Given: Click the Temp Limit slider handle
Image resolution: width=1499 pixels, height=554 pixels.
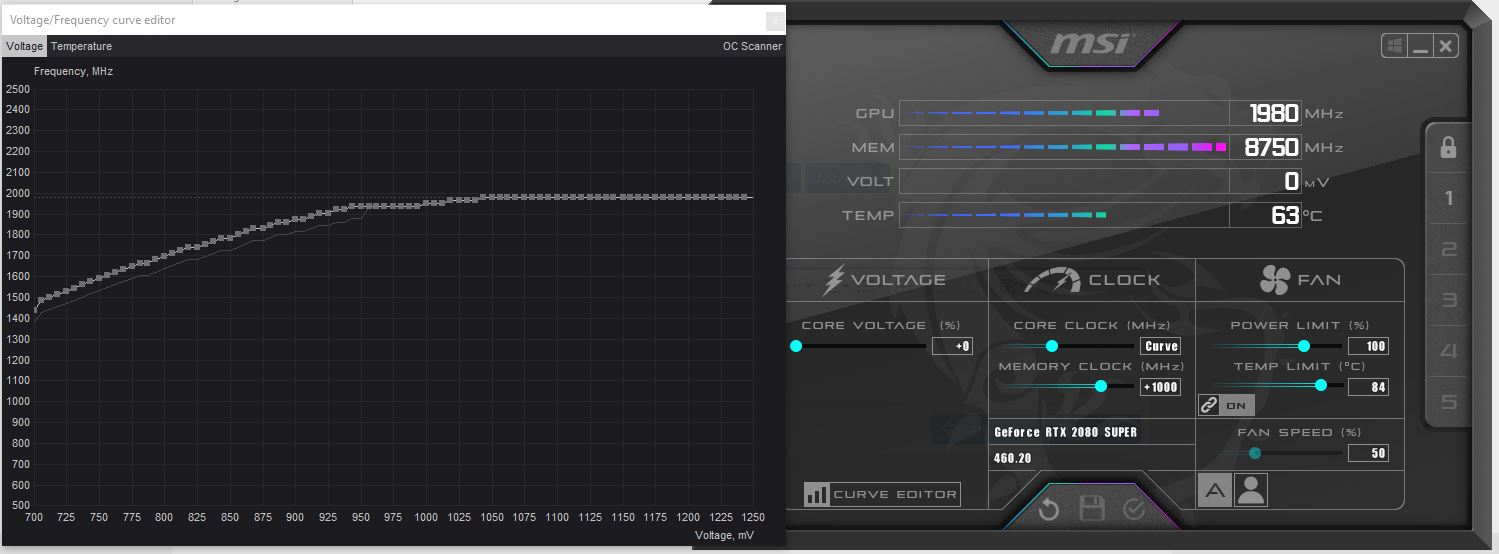Looking at the screenshot, I should tap(1321, 385).
